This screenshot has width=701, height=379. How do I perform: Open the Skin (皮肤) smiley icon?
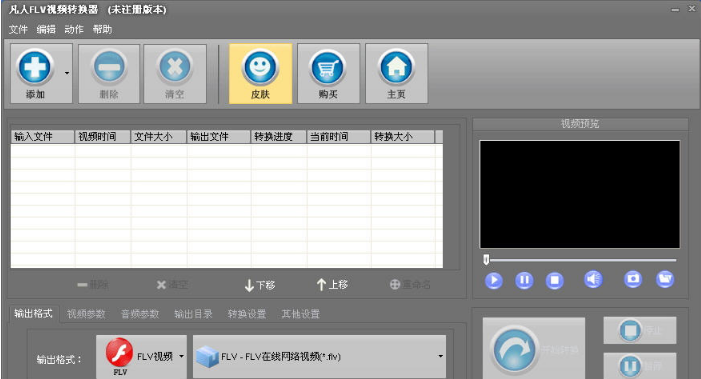pyautogui.click(x=260, y=67)
